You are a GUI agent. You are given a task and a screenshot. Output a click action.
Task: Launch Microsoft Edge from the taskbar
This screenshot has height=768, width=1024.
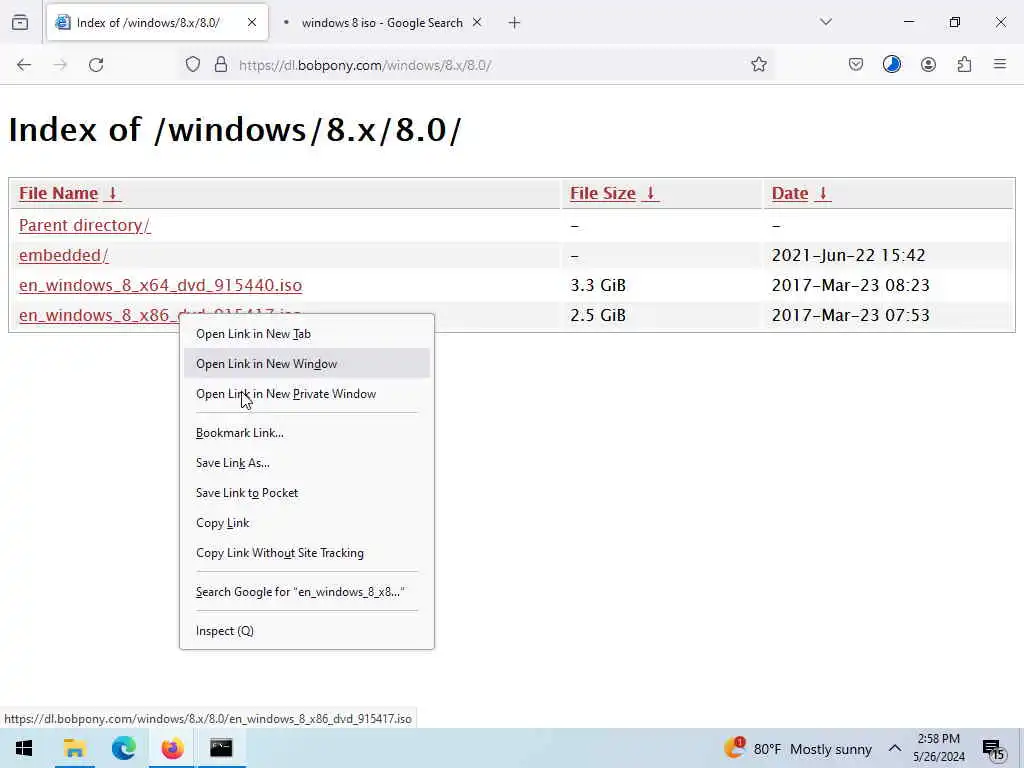[123, 748]
